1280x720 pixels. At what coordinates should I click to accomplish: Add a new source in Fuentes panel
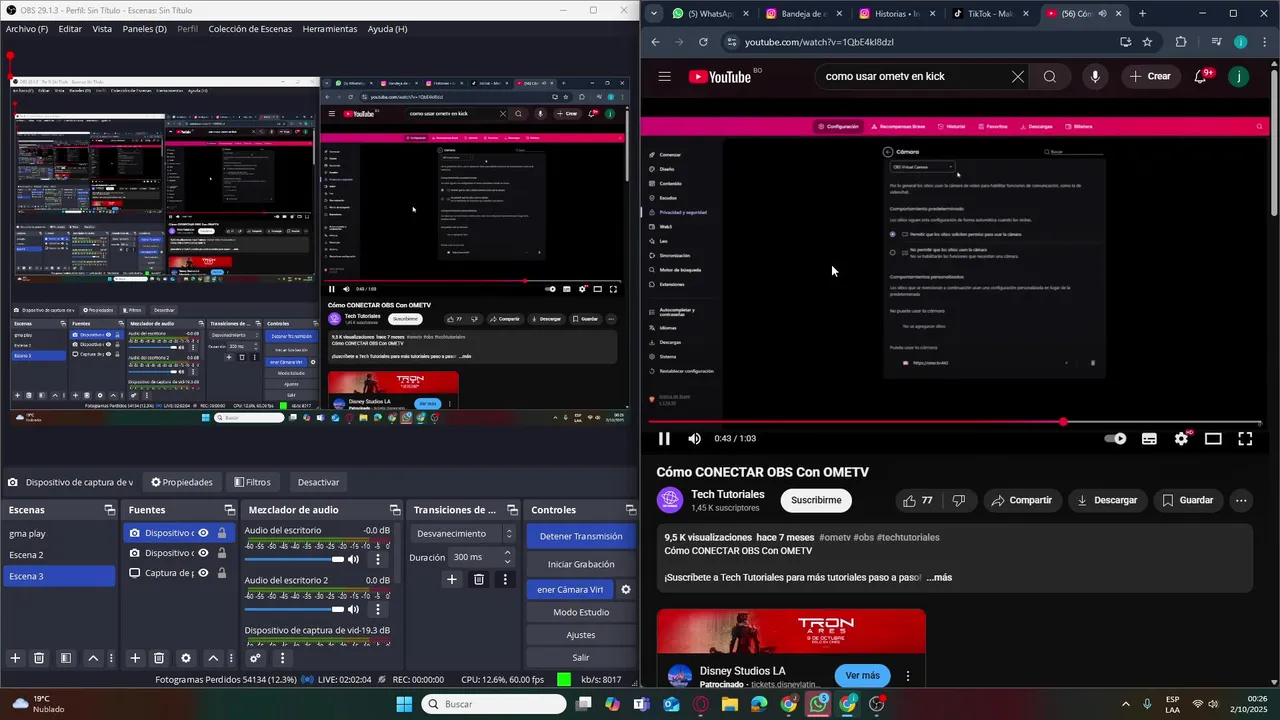tap(135, 658)
